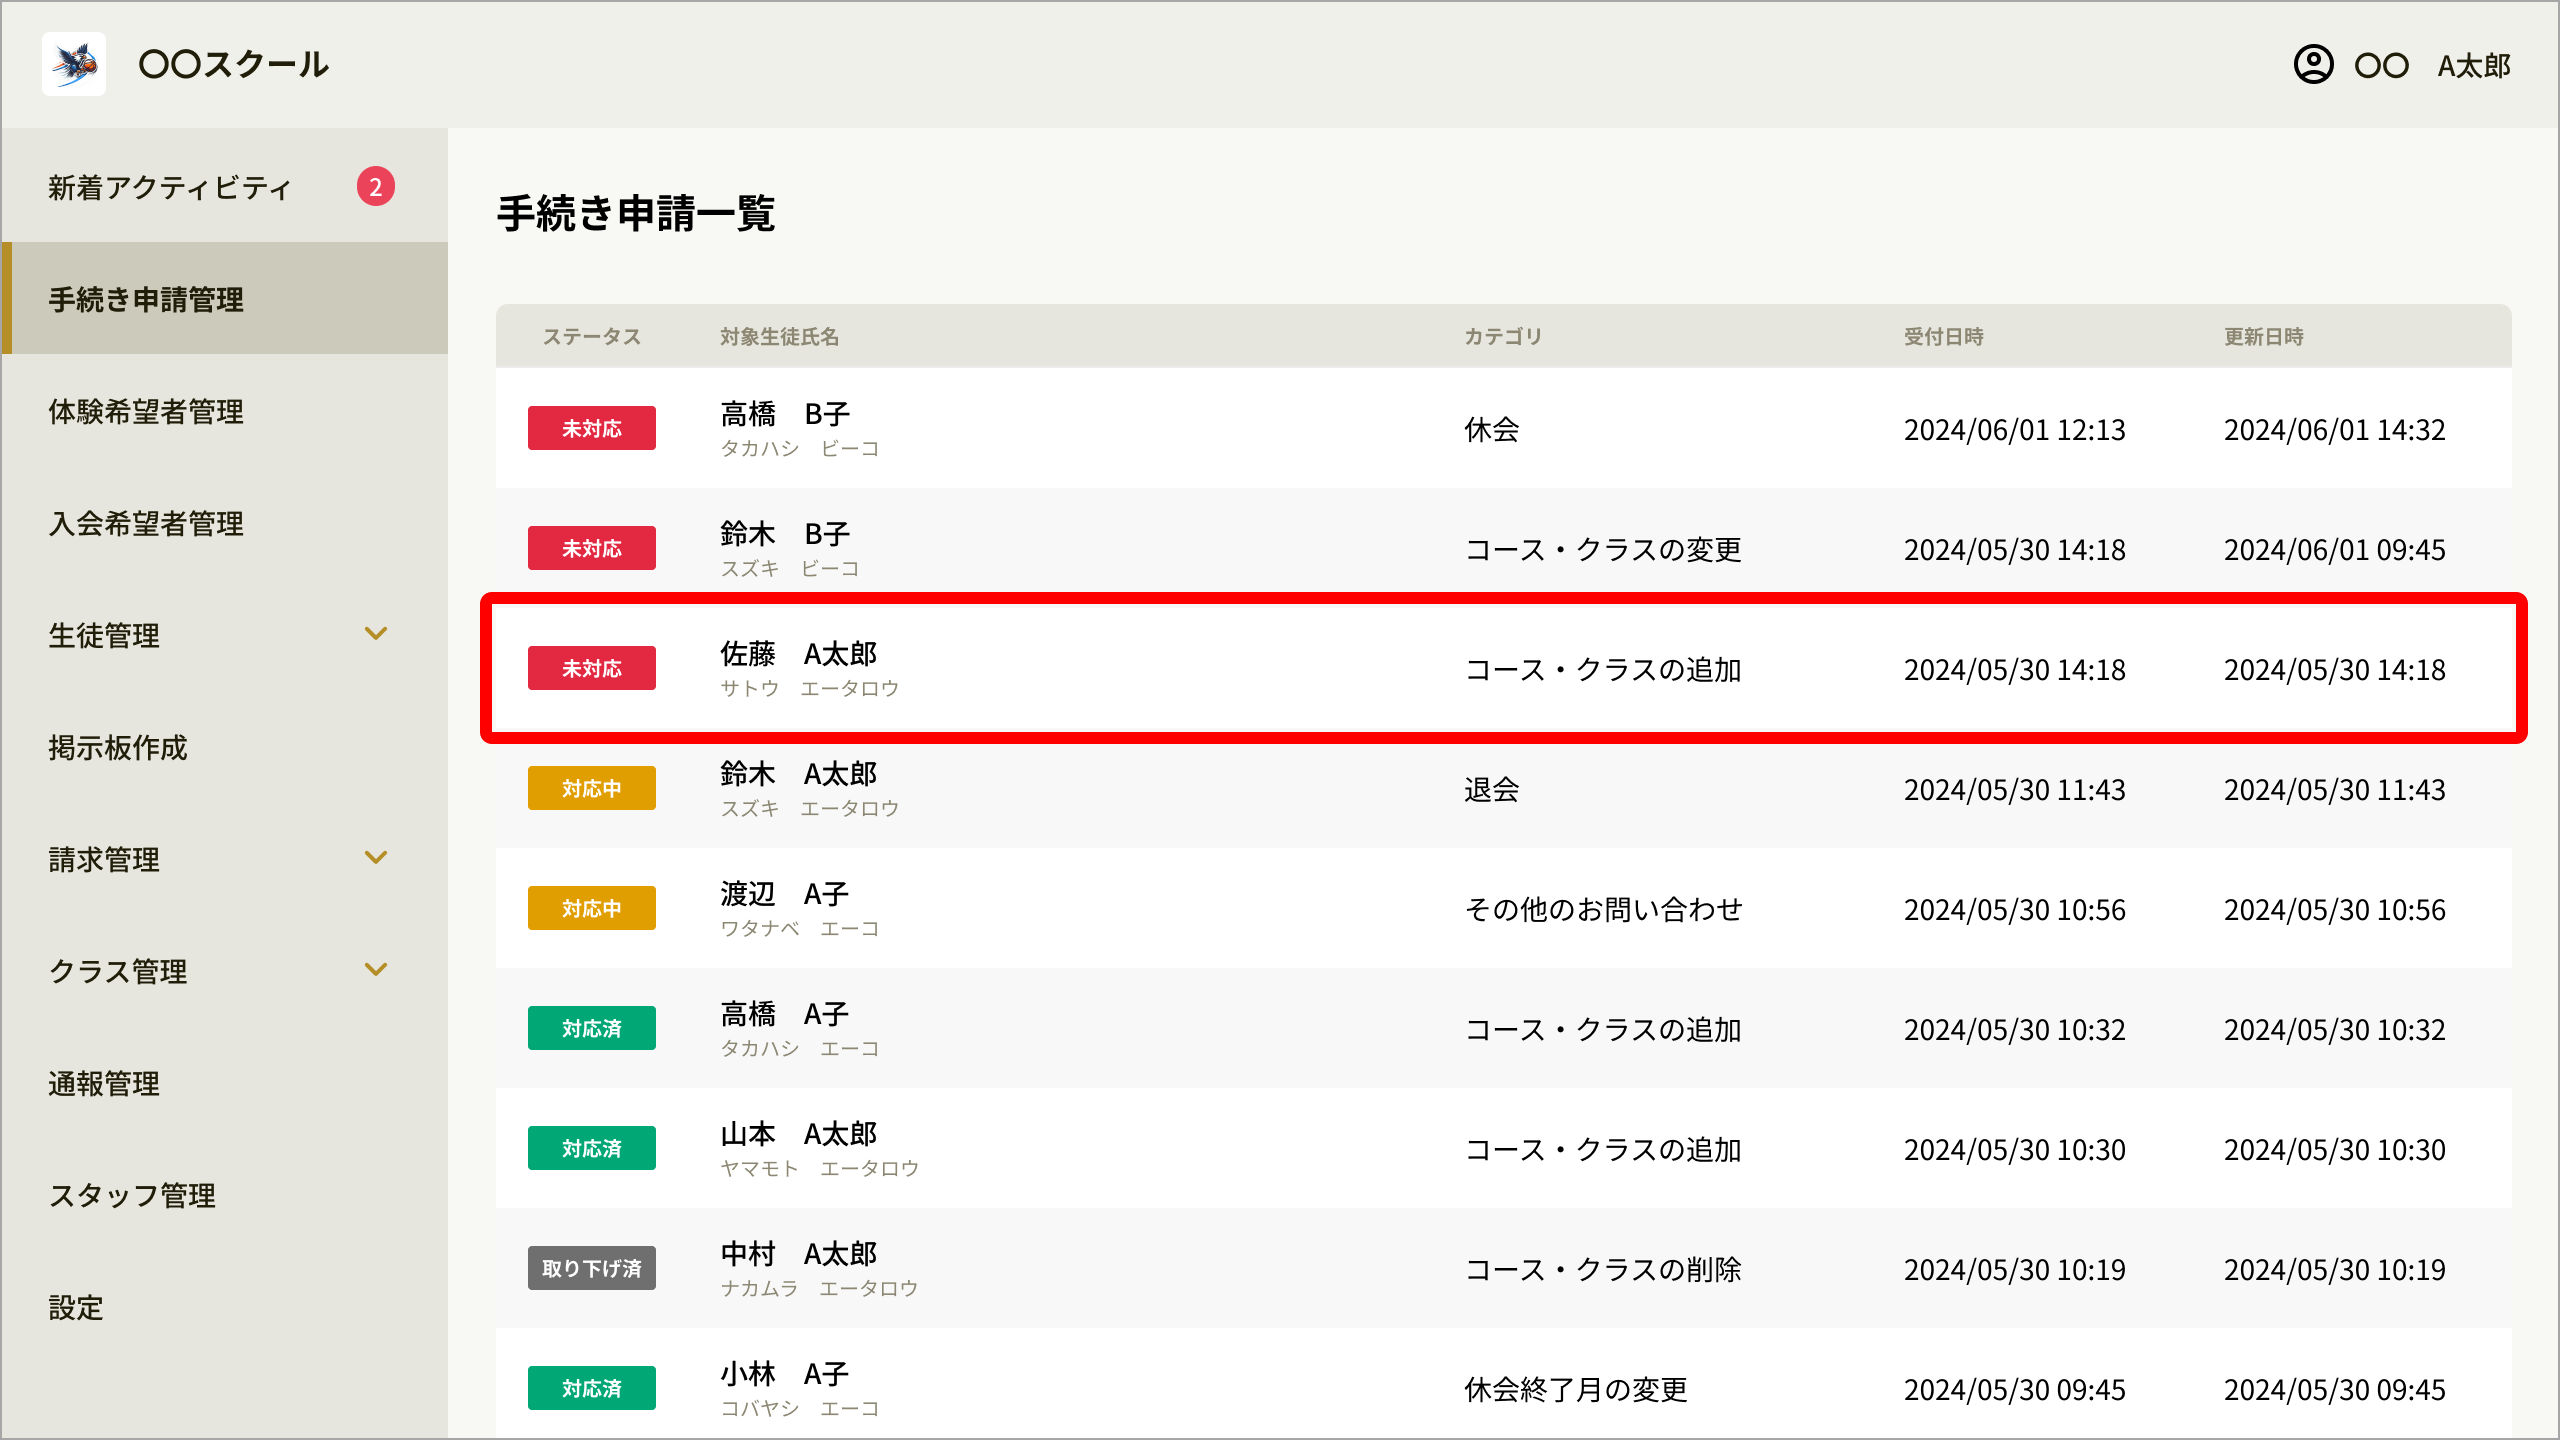Expand the 生徒管理 chevron
Viewport: 2560px width, 1440px height.
[376, 634]
